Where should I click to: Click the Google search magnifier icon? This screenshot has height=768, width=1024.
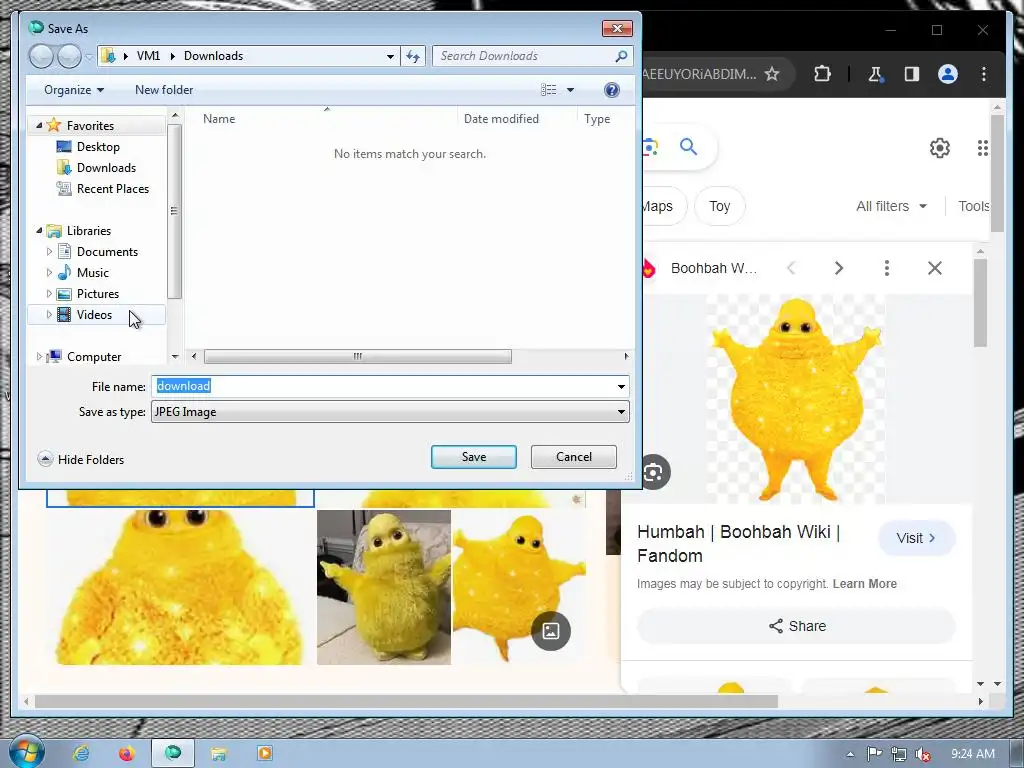688,147
